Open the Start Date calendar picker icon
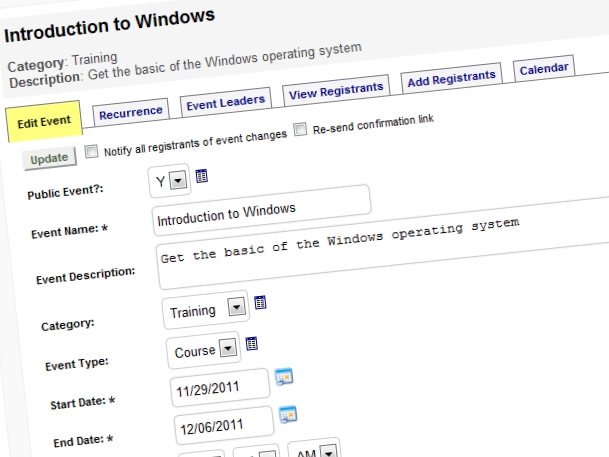Viewport: 609px width, 457px height. tap(284, 377)
